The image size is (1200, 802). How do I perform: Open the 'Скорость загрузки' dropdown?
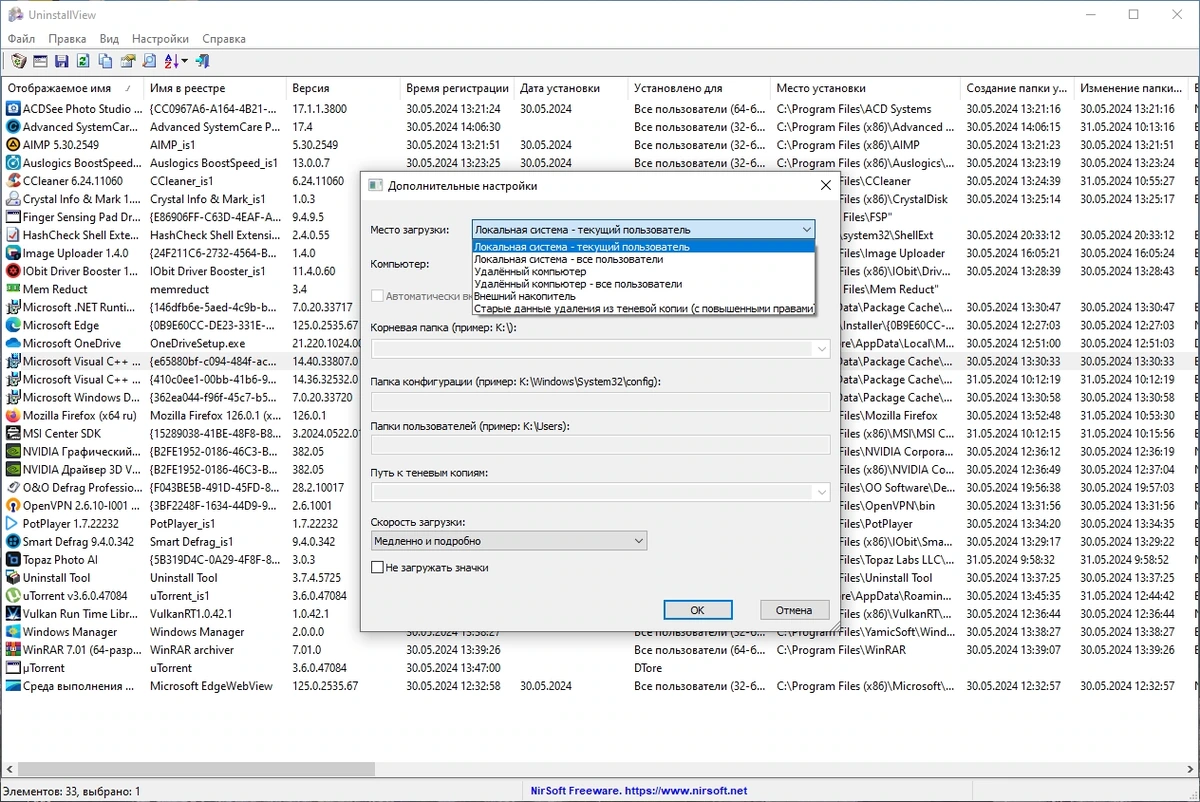click(x=508, y=541)
